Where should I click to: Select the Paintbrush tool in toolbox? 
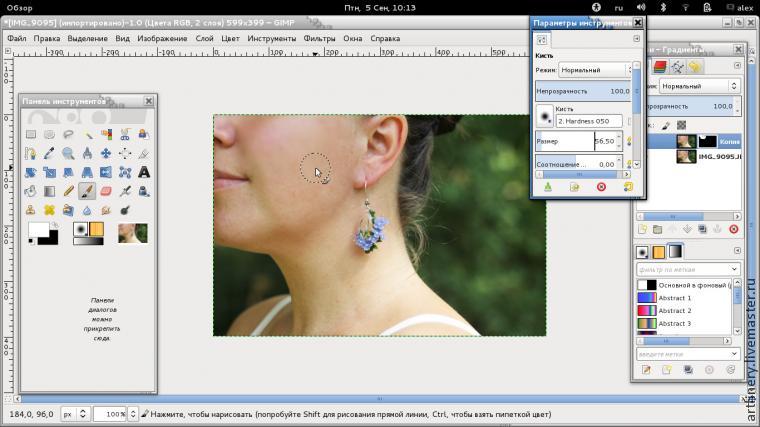pos(87,190)
